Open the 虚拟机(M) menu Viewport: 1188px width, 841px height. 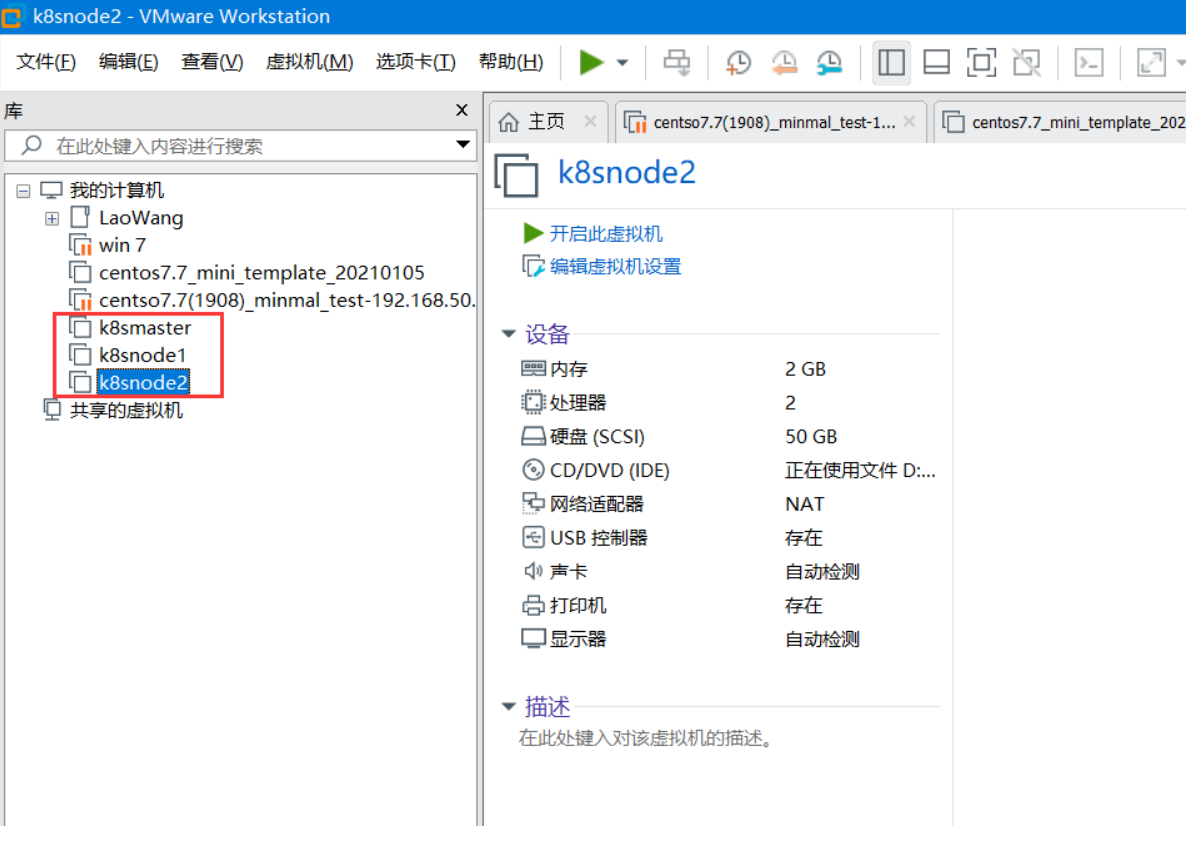[x=309, y=61]
